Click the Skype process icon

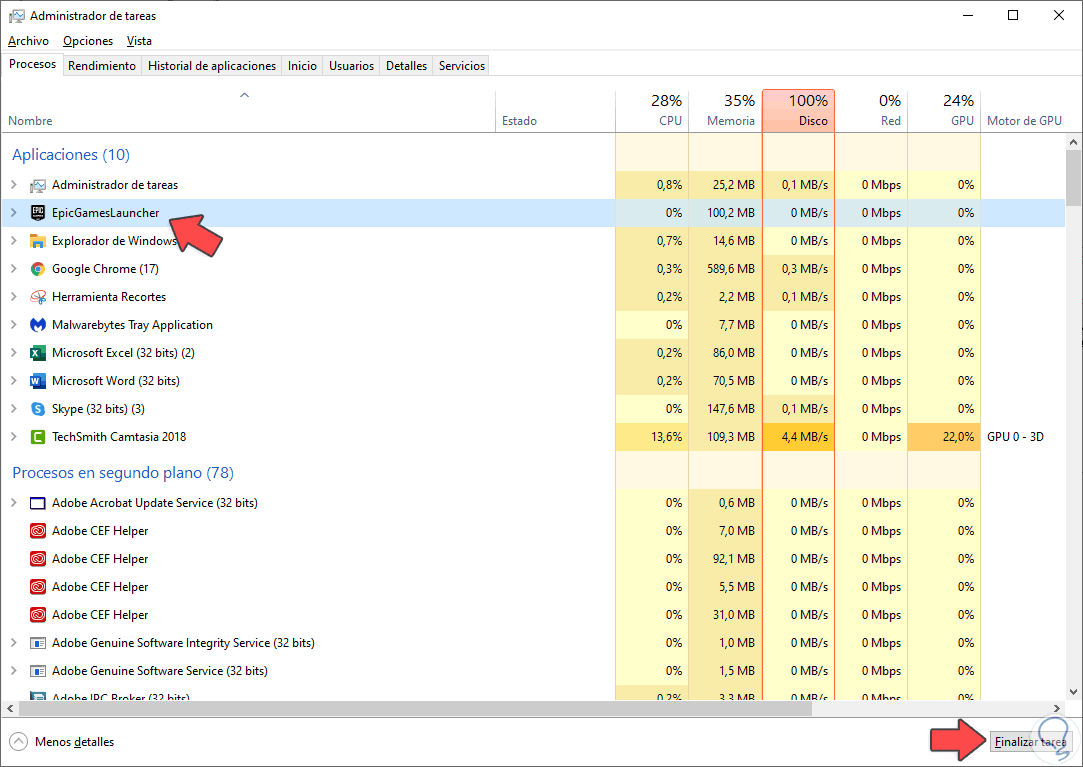pos(38,409)
